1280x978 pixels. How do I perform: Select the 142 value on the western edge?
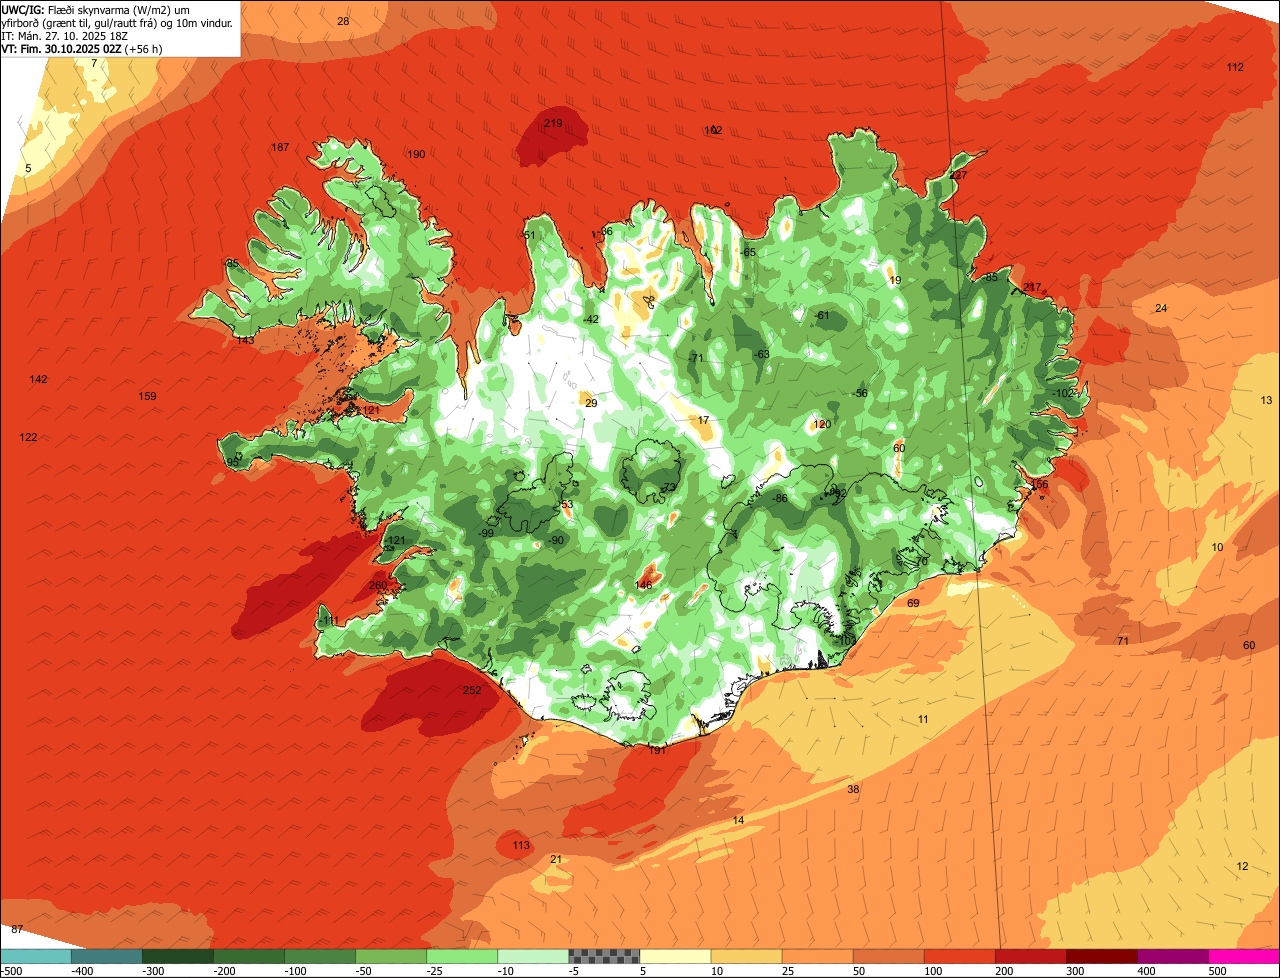tap(38, 380)
